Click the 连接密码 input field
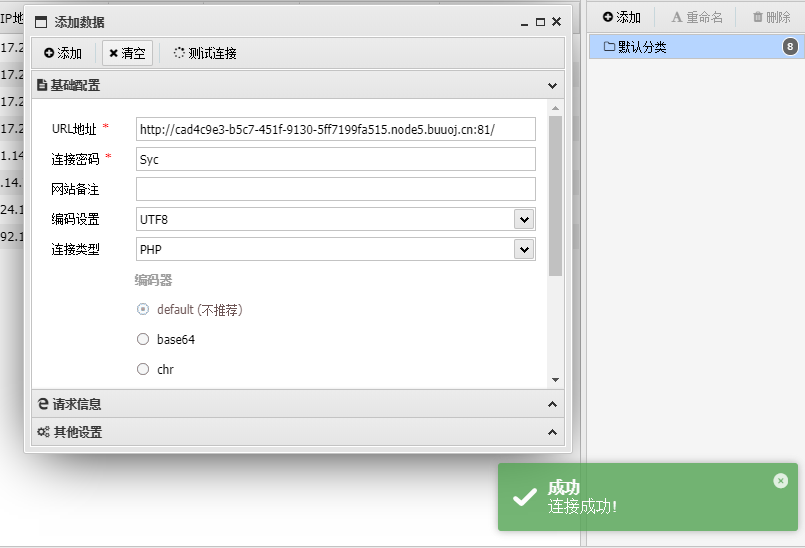 pyautogui.click(x=336, y=159)
